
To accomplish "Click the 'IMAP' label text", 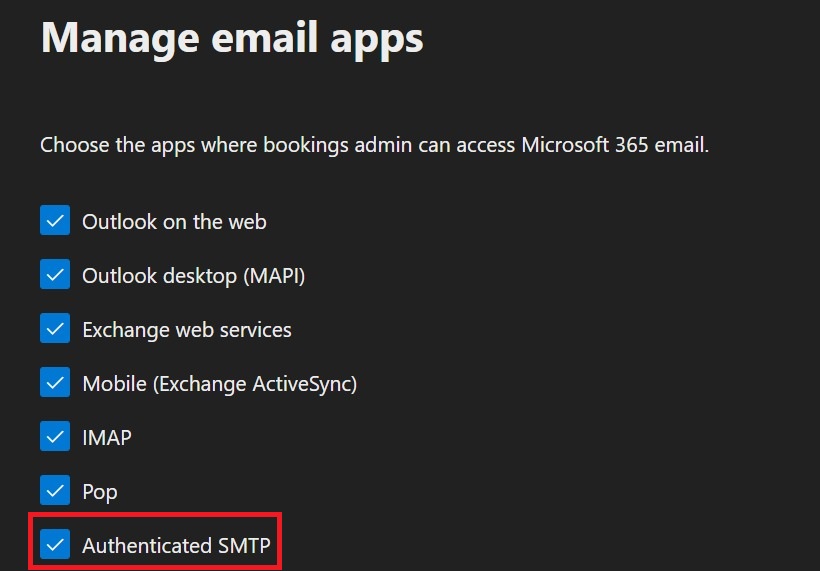I will [x=107, y=437].
